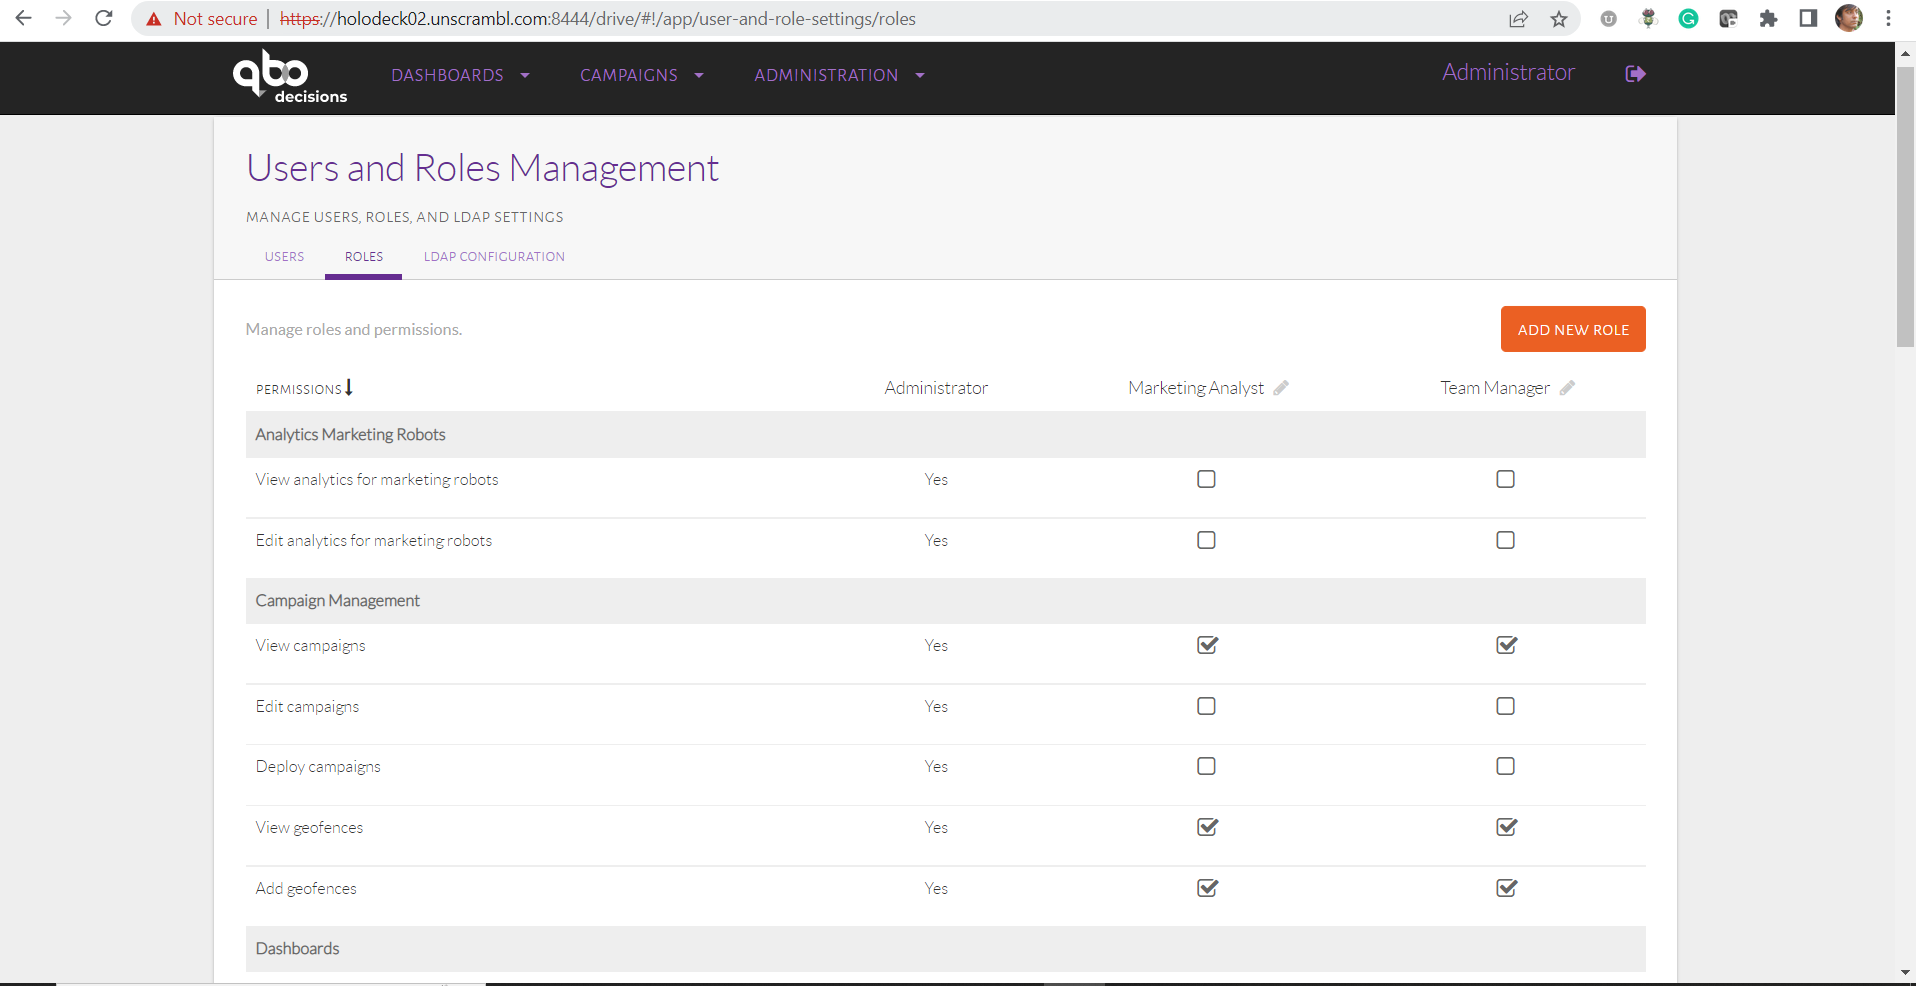Screen dimensions: 1916x986
Task: Click the Edit campaigns permission label
Action: [x=307, y=707]
